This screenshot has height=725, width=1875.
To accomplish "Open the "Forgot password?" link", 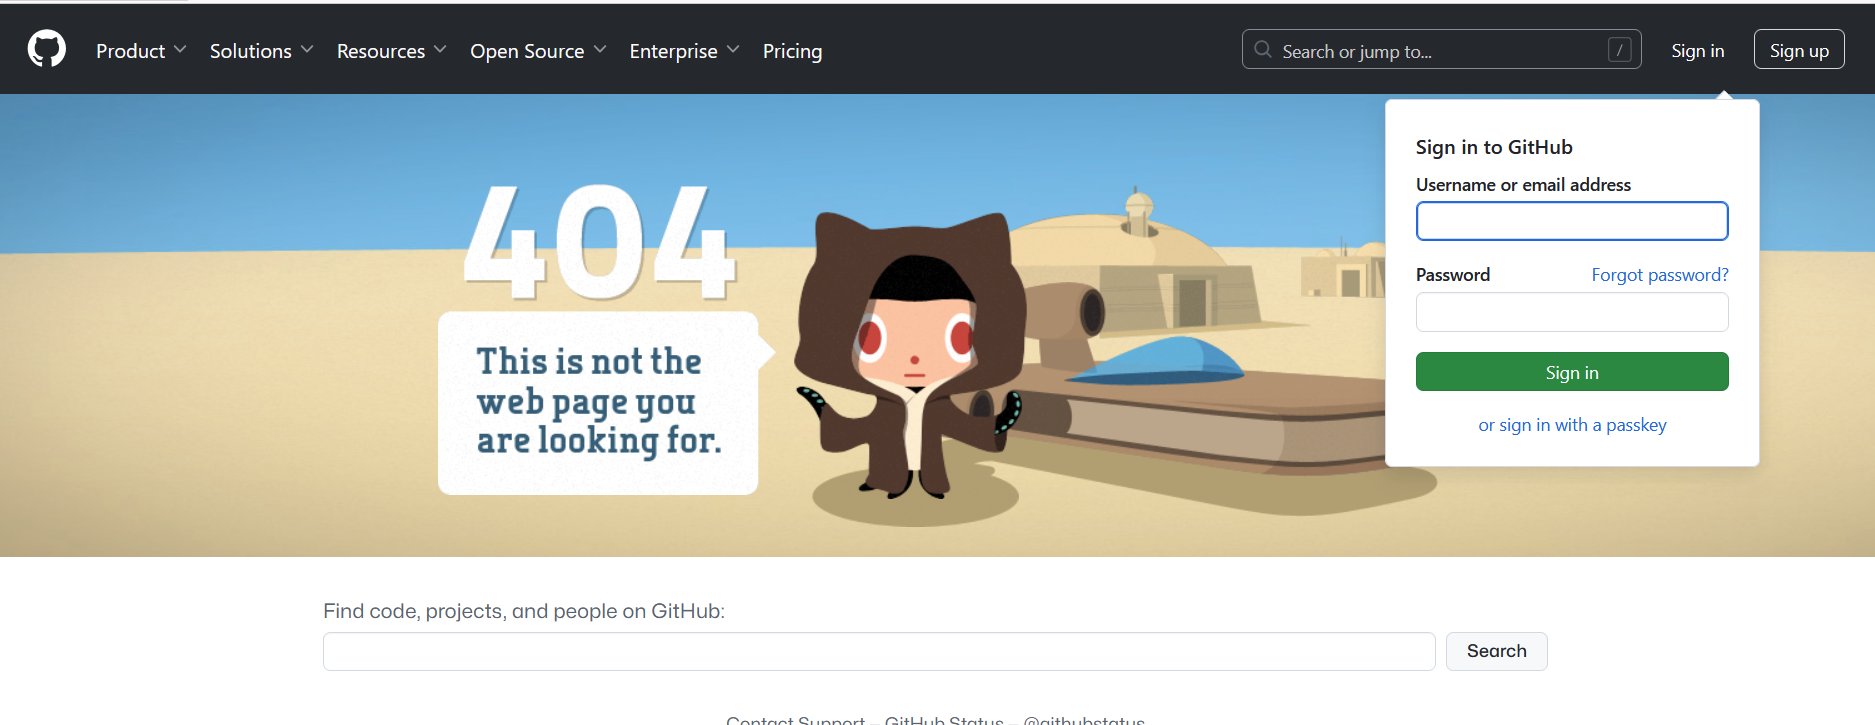I will click(1660, 275).
